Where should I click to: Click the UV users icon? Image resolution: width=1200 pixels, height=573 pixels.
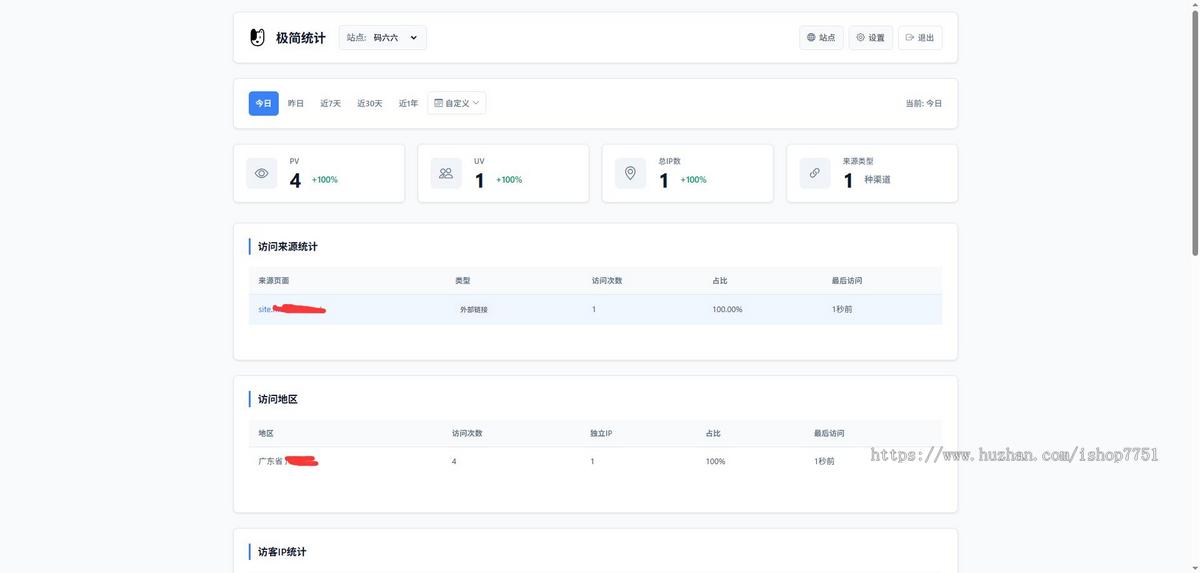446,173
